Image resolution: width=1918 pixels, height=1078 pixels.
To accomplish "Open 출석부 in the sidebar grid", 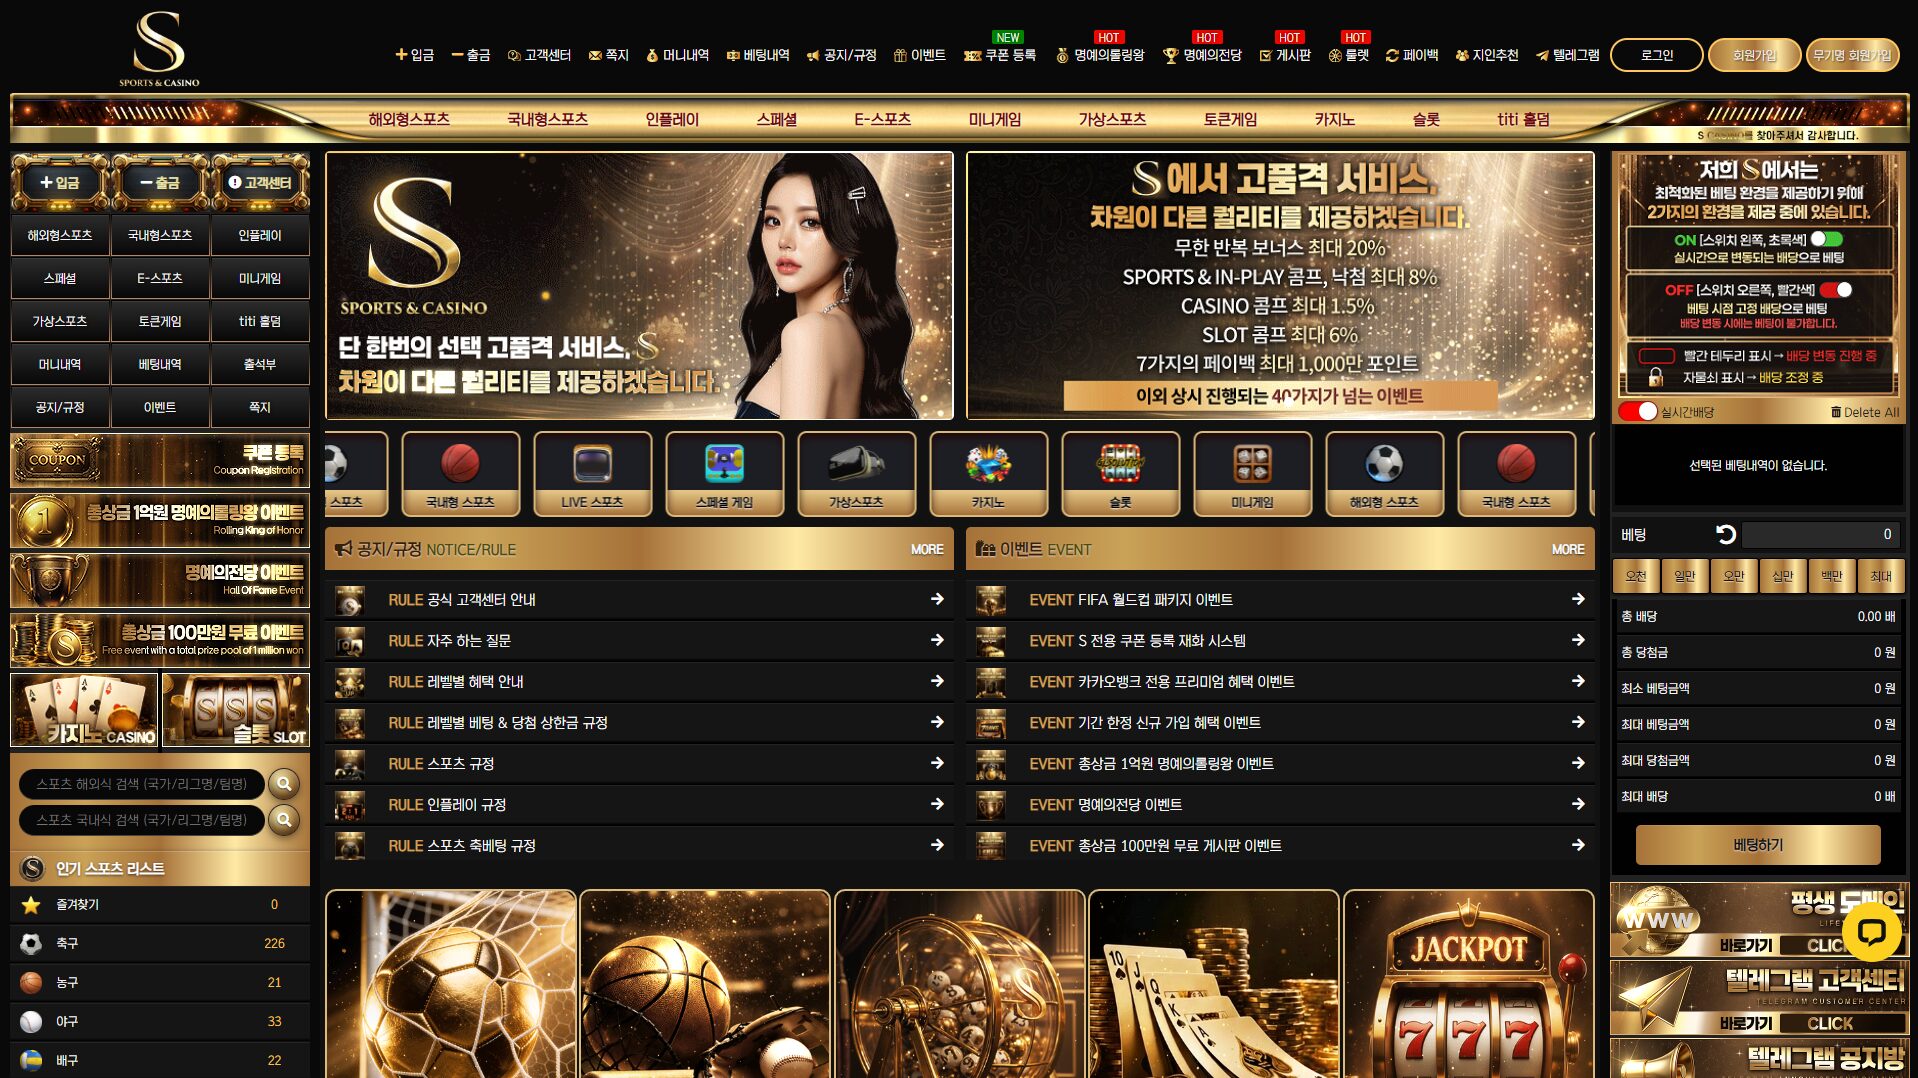I will pyautogui.click(x=260, y=364).
